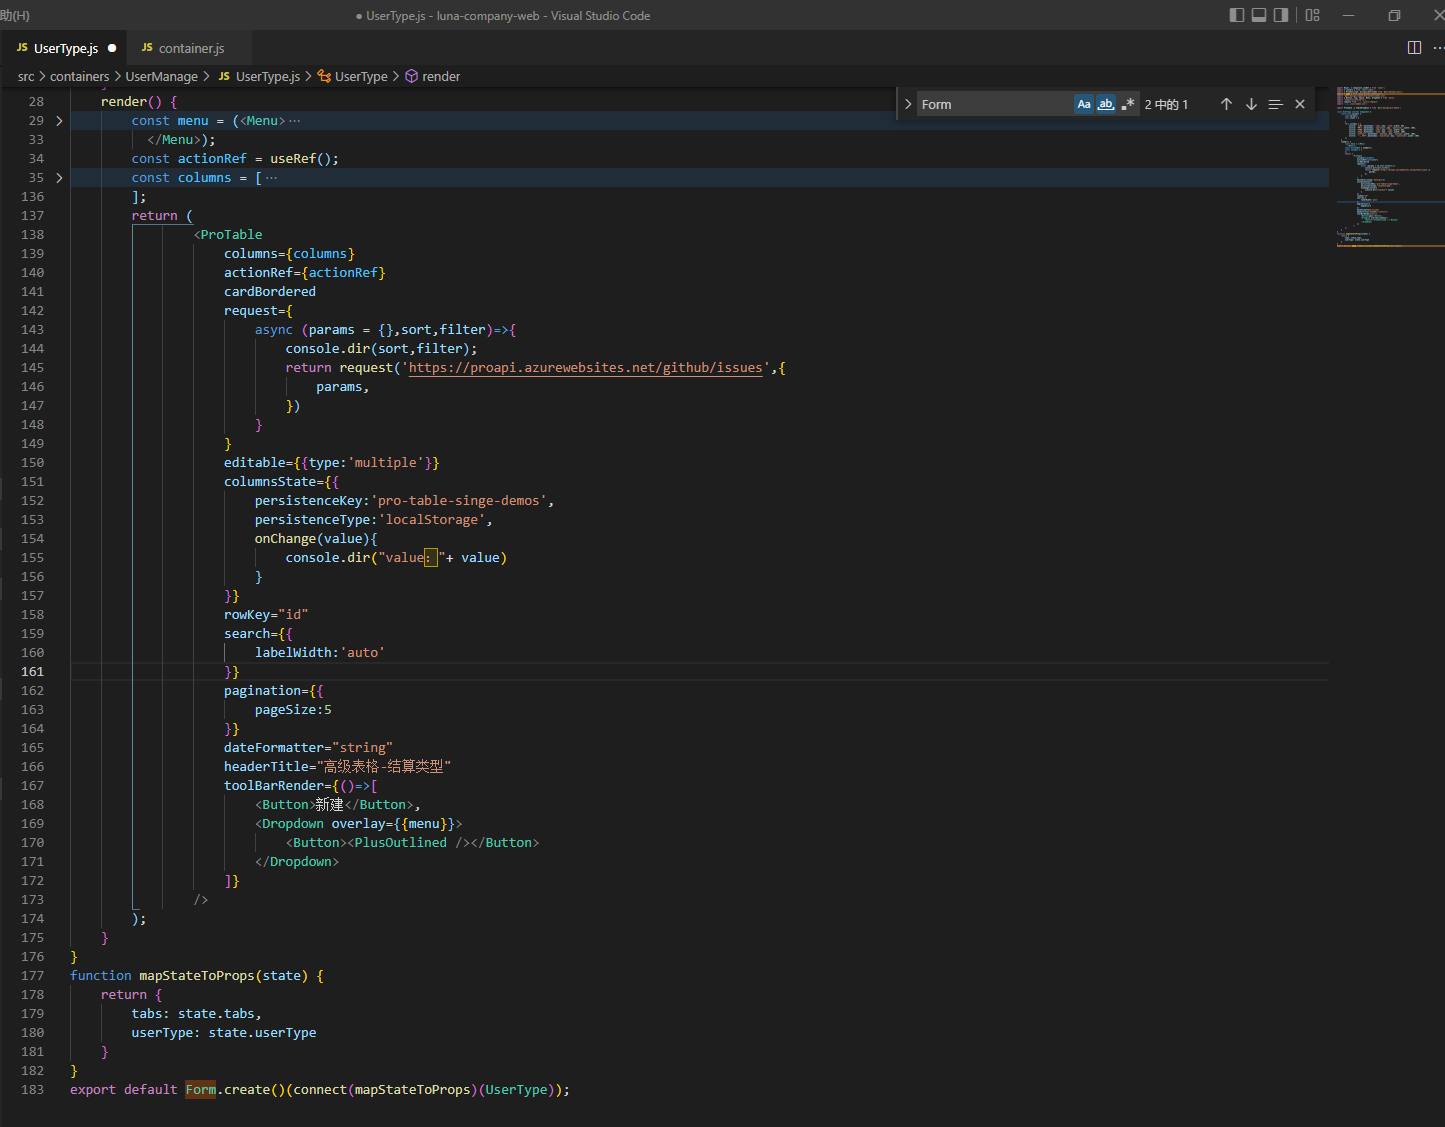Switch to the UserType.js tab
Screen dimensions: 1445x1127
(x=65, y=48)
